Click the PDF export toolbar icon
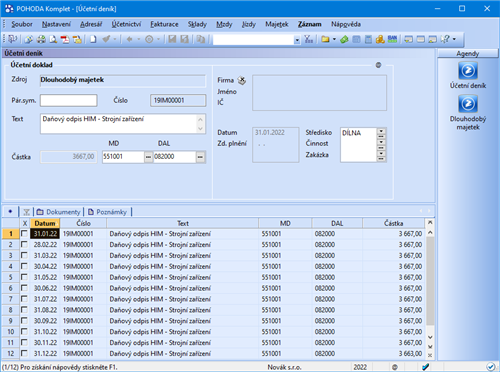Image resolution: width=500 pixels, height=372 pixels. click(65, 39)
